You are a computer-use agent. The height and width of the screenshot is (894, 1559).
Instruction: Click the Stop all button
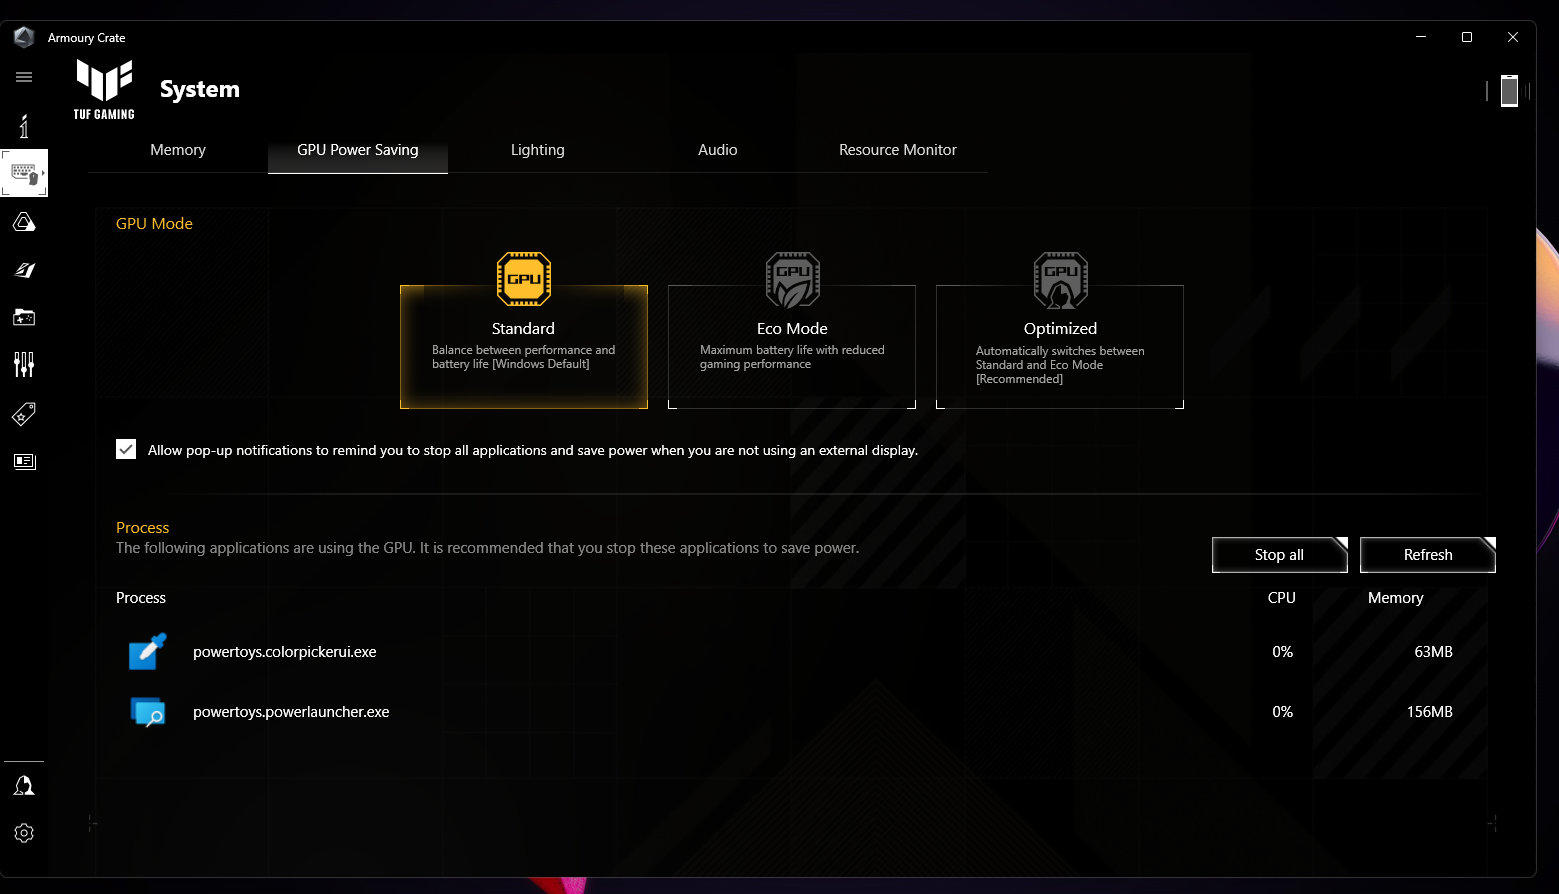pyautogui.click(x=1279, y=554)
